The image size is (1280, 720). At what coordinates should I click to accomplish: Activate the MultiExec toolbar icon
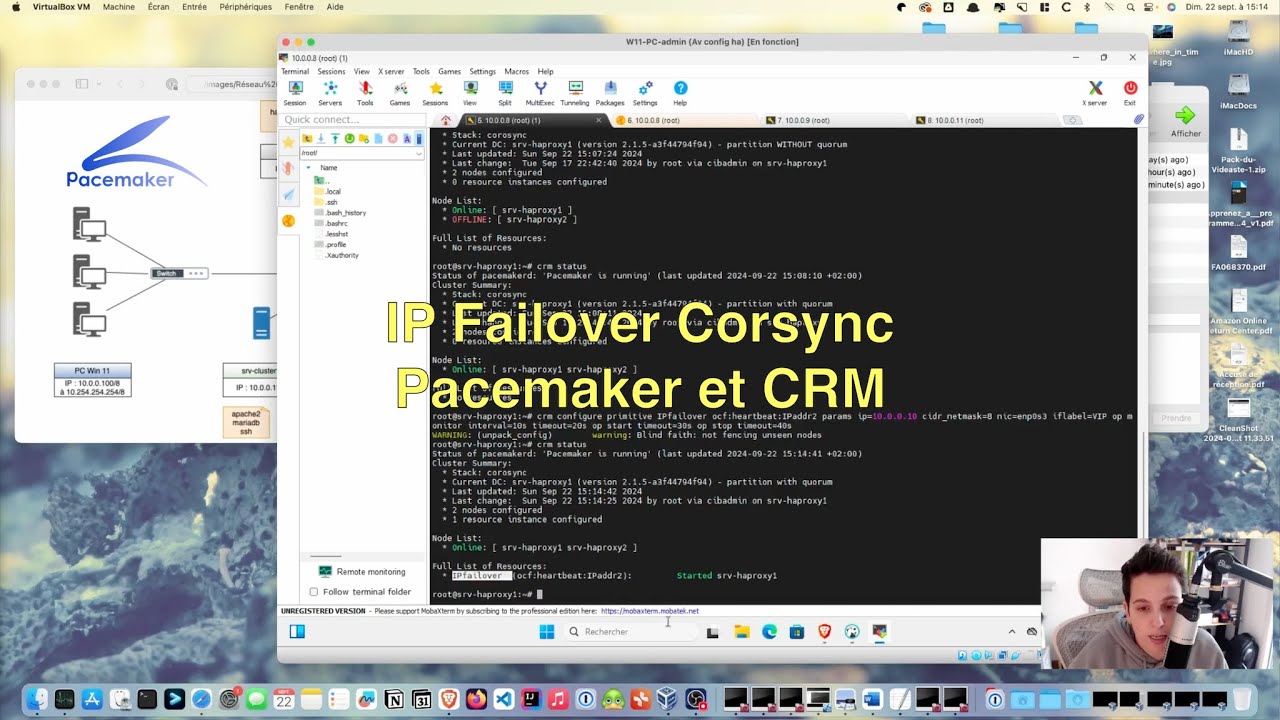(540, 93)
